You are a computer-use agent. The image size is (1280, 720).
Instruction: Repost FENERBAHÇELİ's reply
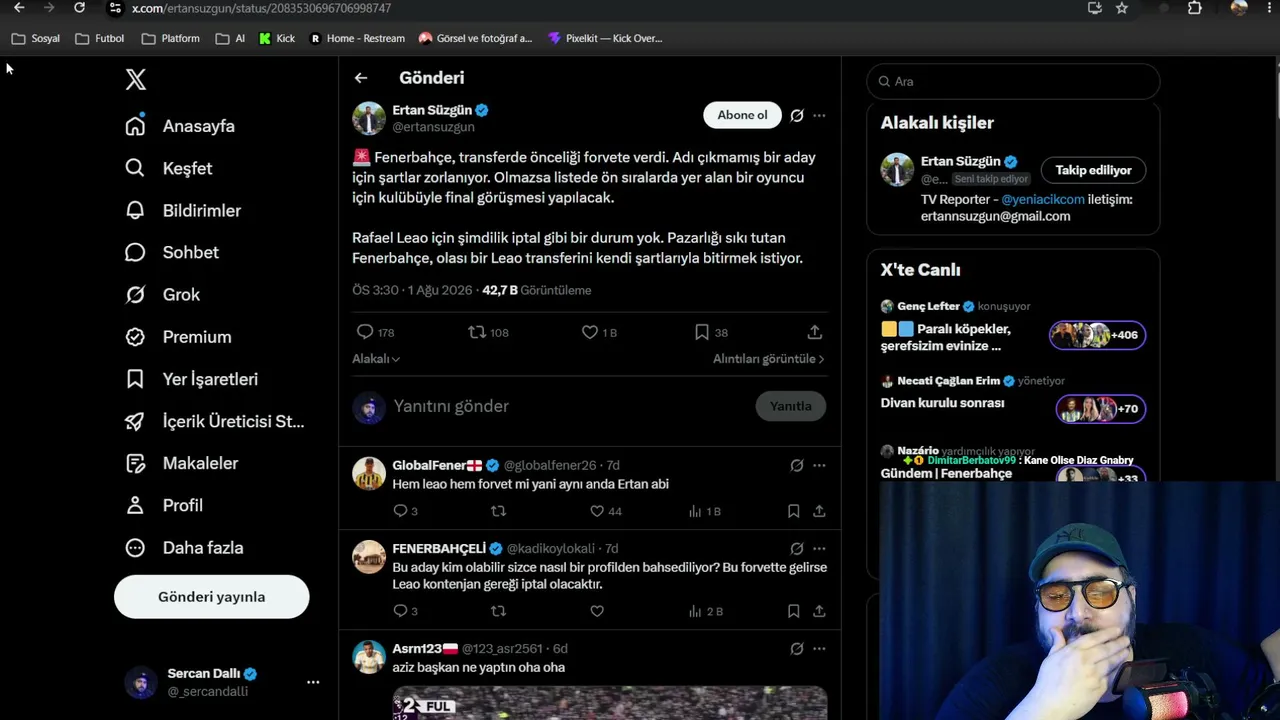point(498,611)
